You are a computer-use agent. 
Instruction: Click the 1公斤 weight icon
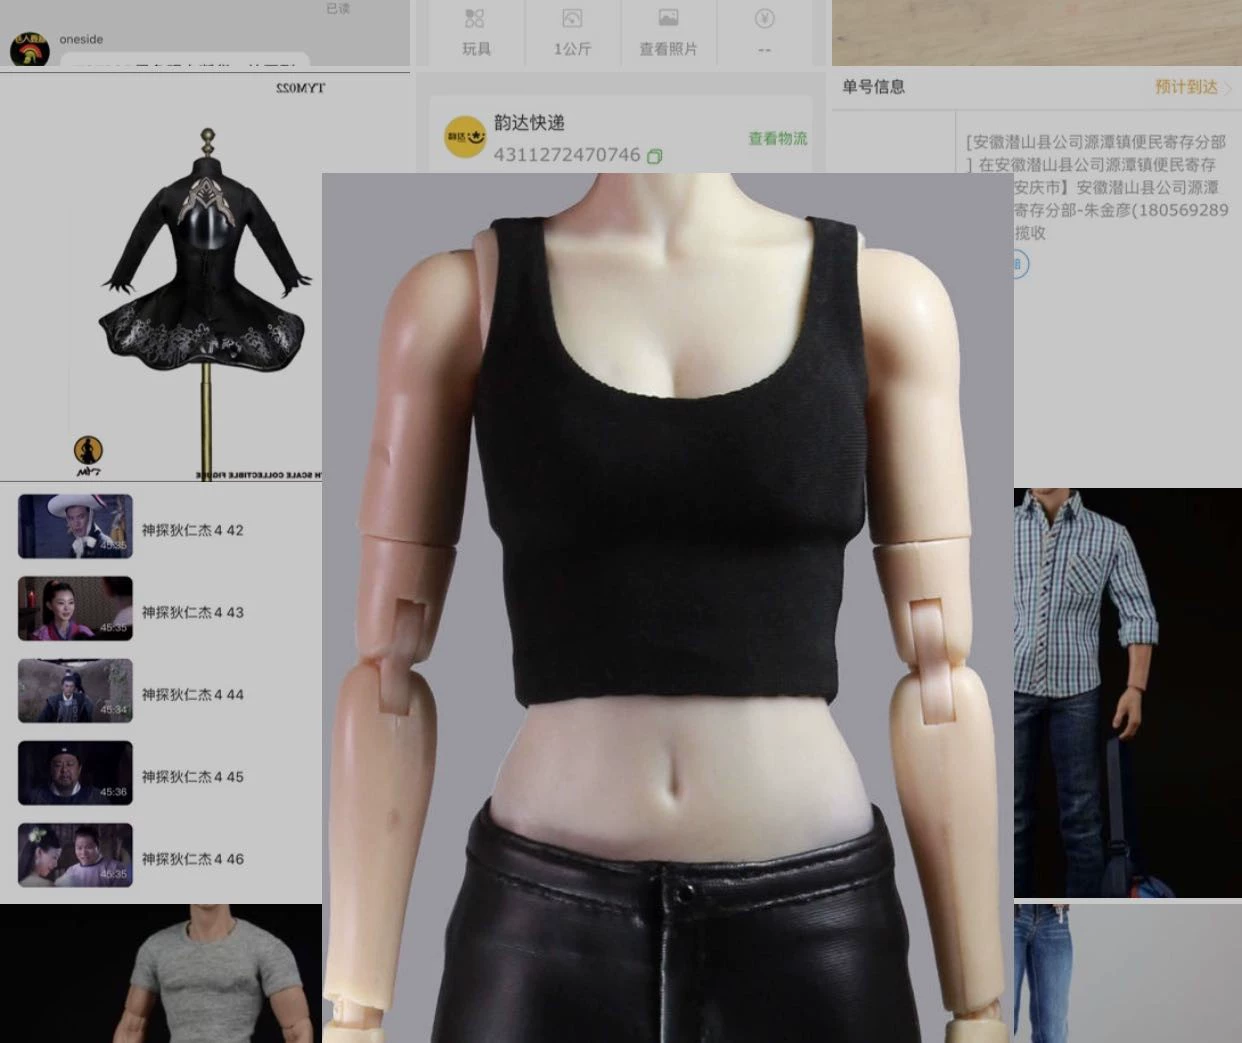pyautogui.click(x=572, y=19)
